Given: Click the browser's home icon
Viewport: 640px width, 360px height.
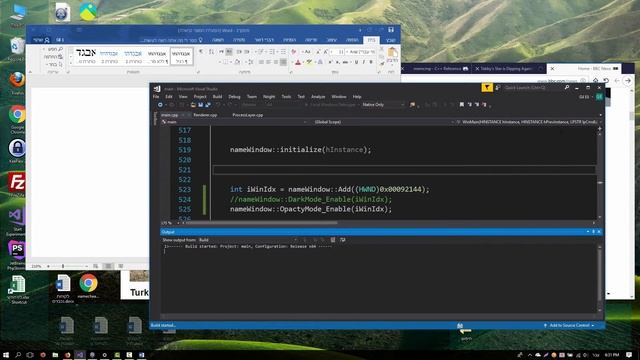Looking at the screenshot, I should [x=596, y=81].
